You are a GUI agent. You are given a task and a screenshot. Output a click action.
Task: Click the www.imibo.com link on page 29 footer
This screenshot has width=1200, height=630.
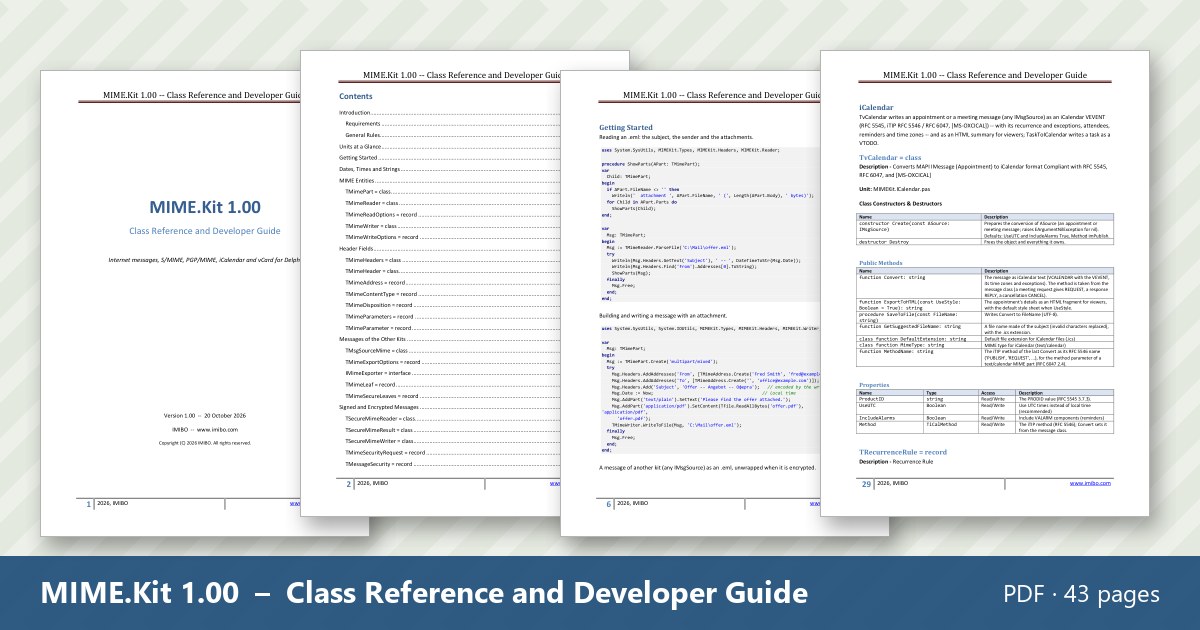1091,483
